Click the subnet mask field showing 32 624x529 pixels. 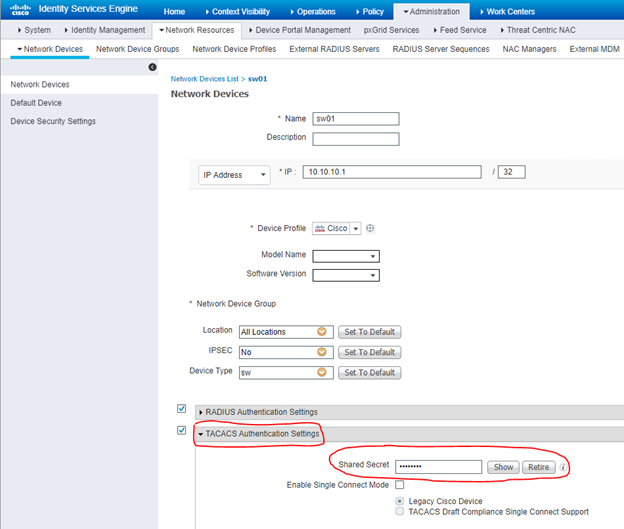point(511,172)
